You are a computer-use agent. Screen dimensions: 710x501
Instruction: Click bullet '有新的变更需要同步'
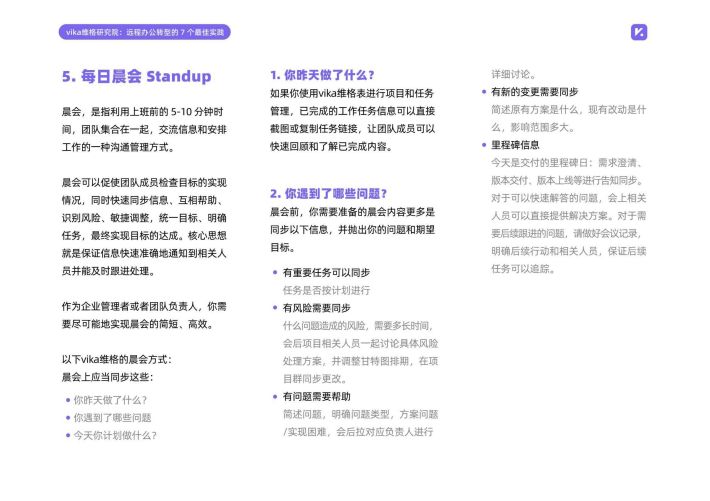point(534,92)
